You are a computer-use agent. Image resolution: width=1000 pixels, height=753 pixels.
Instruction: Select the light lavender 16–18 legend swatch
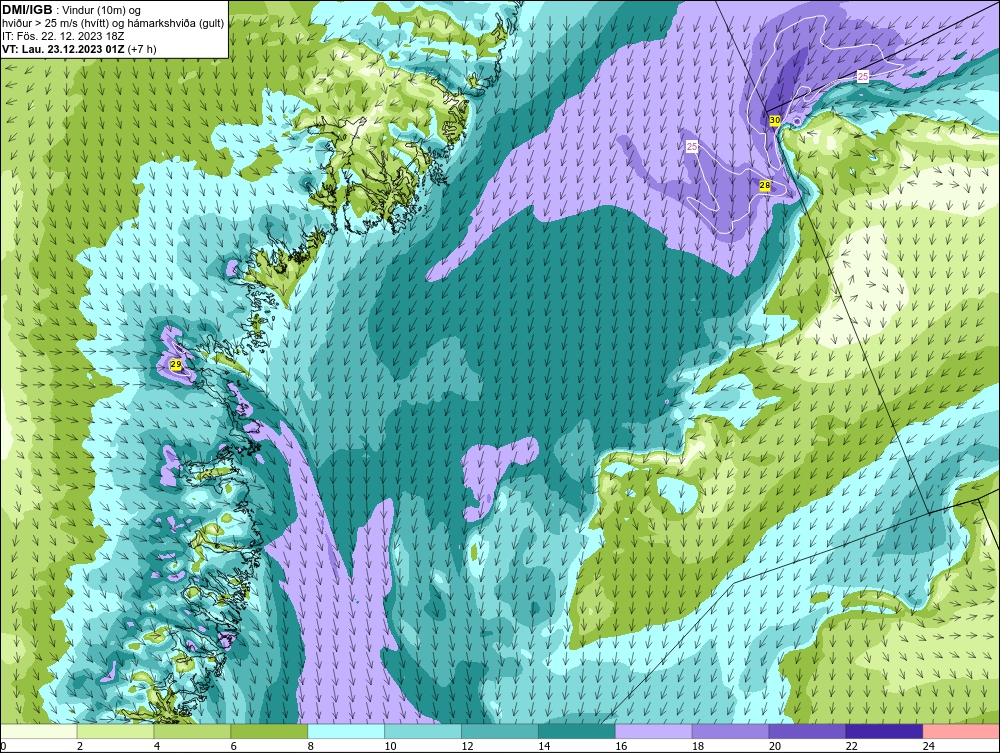coord(654,731)
